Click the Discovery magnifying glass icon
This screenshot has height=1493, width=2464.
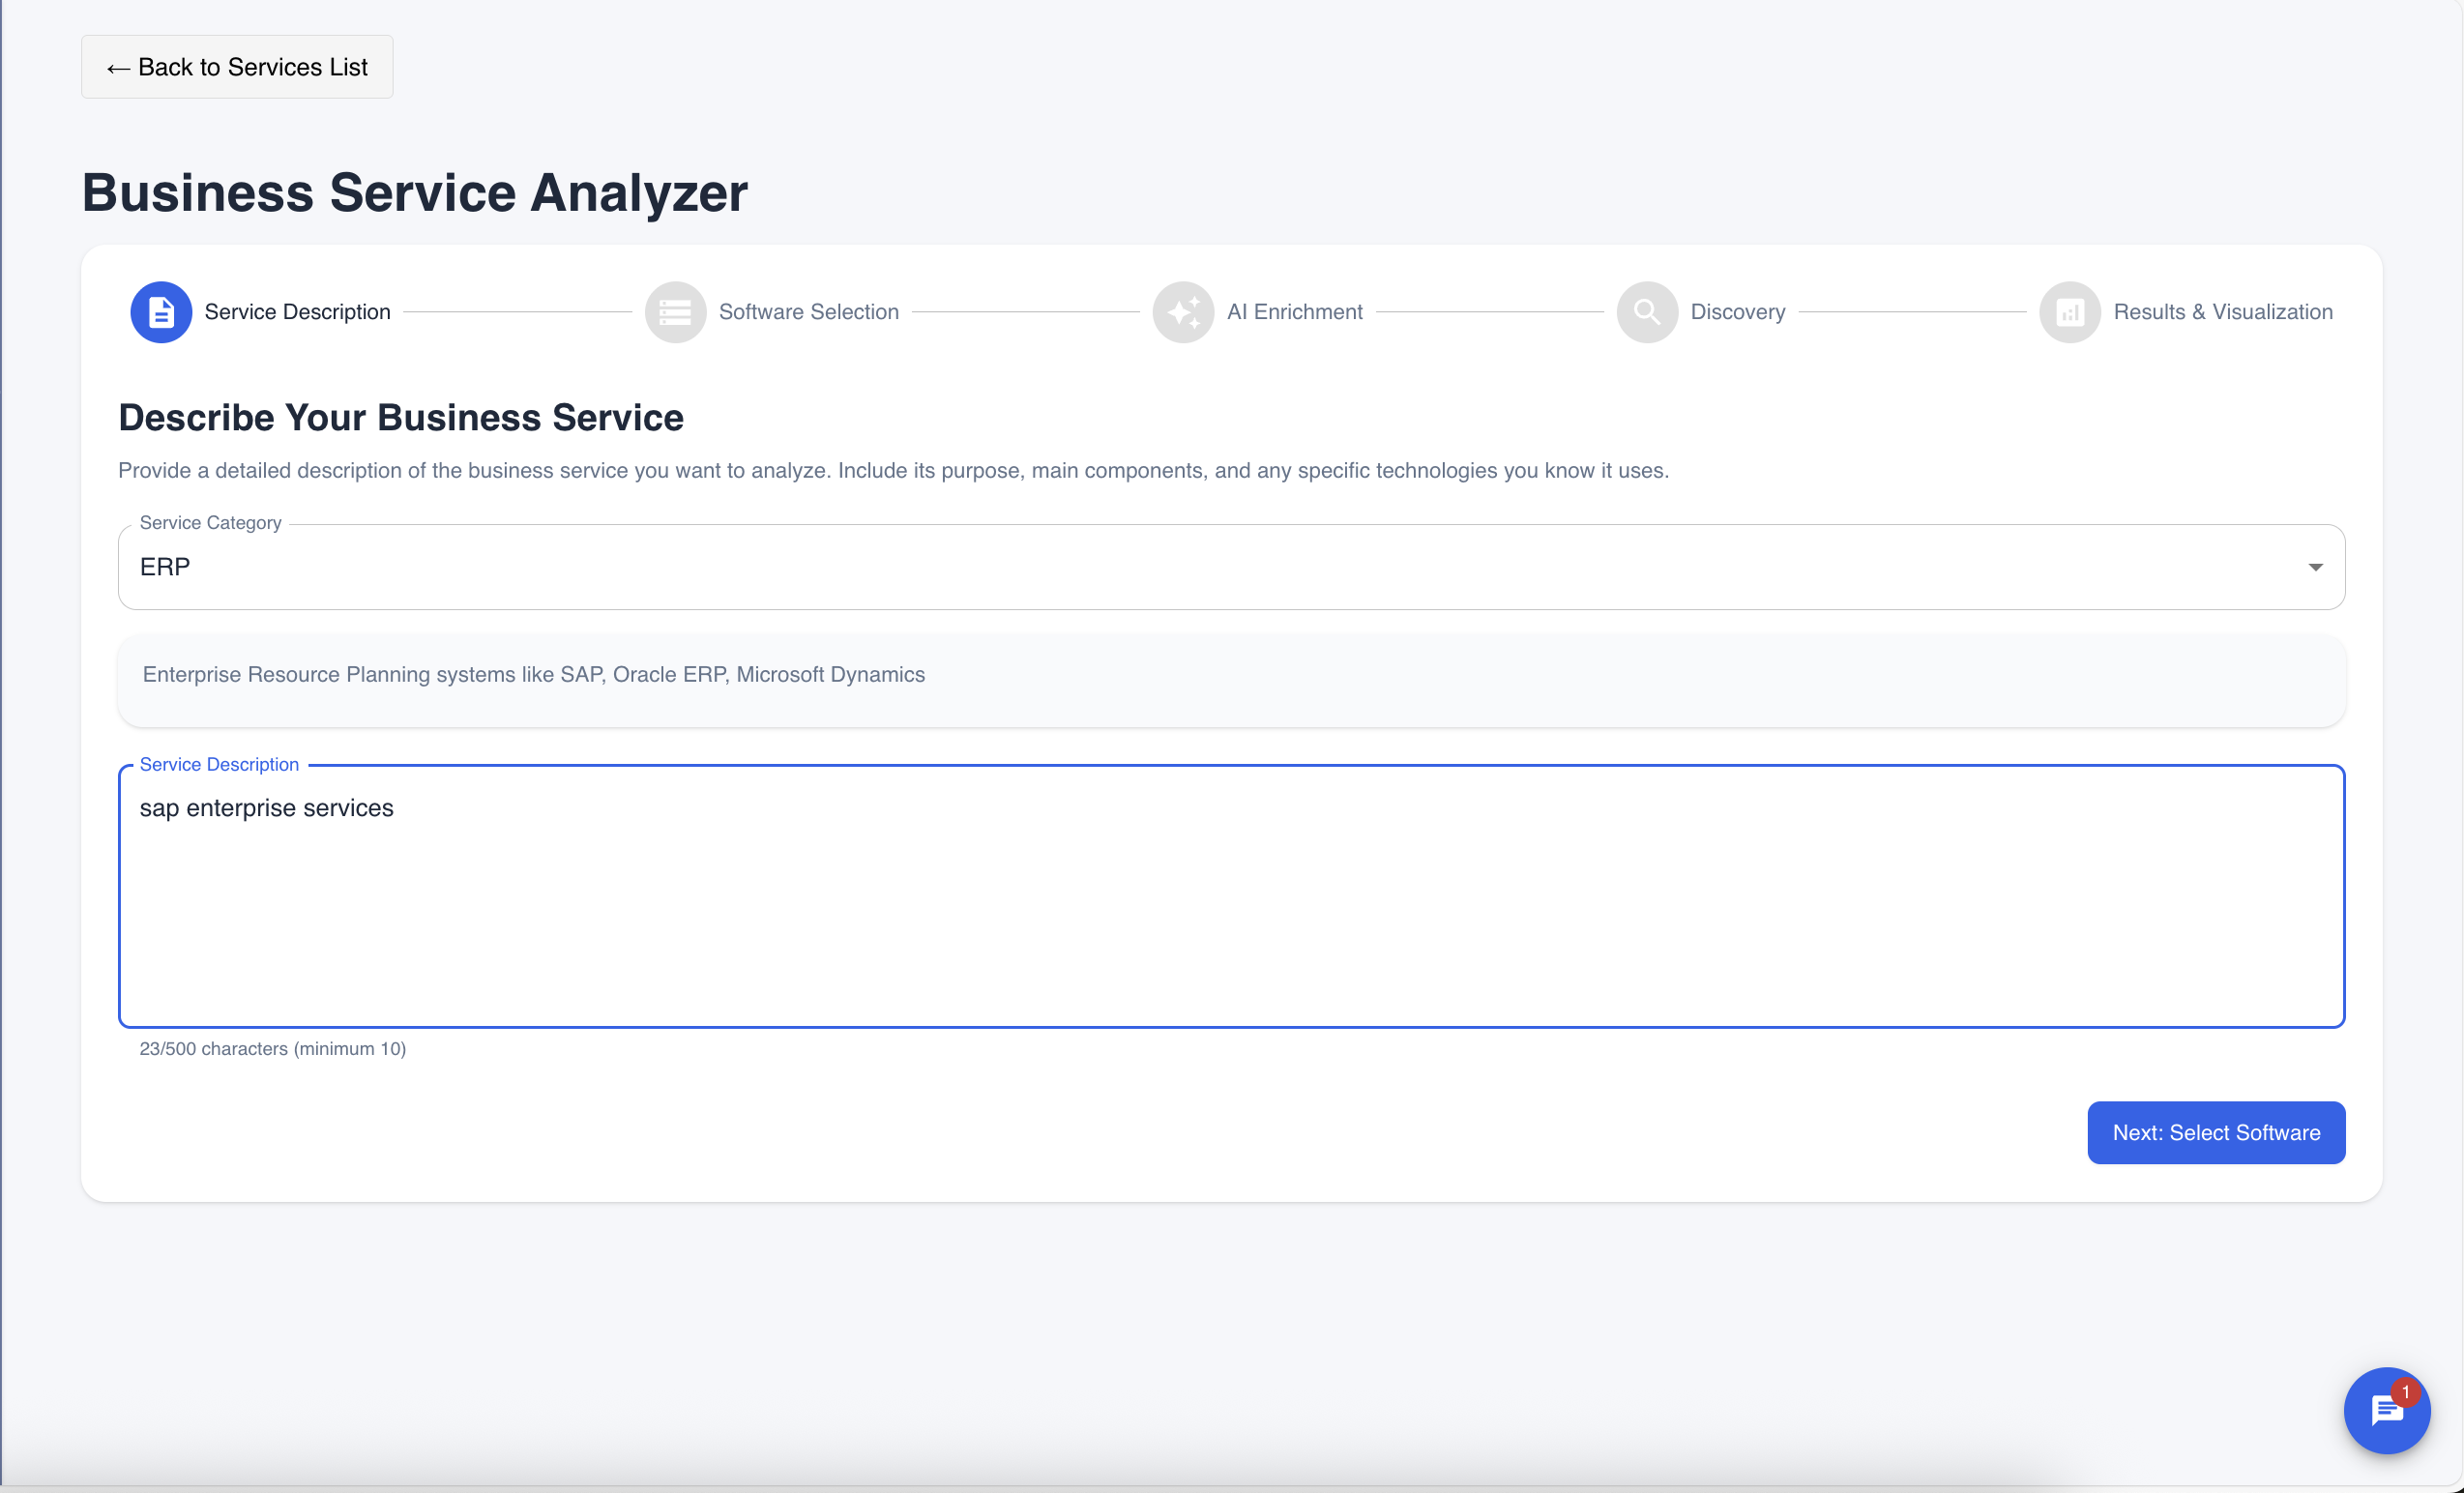coord(1646,311)
